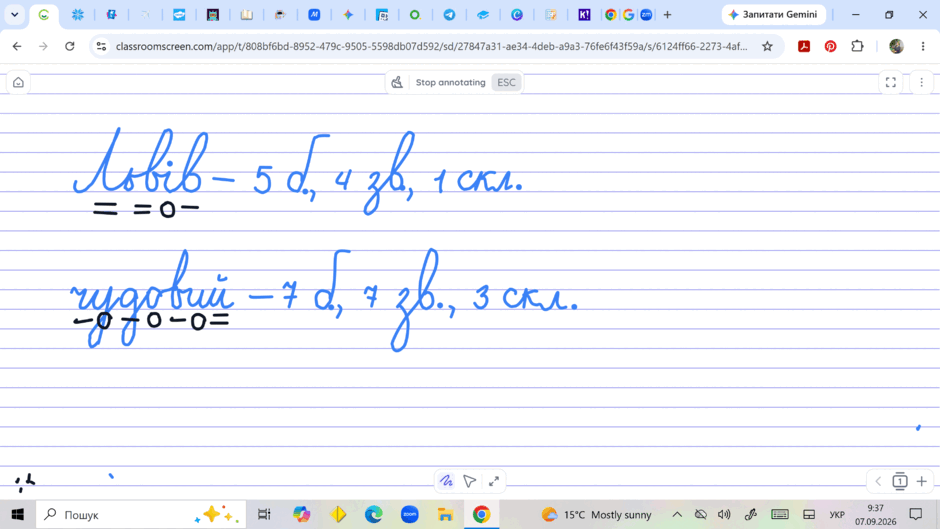Open a new browser tab
940x529 pixels.
pos(667,14)
